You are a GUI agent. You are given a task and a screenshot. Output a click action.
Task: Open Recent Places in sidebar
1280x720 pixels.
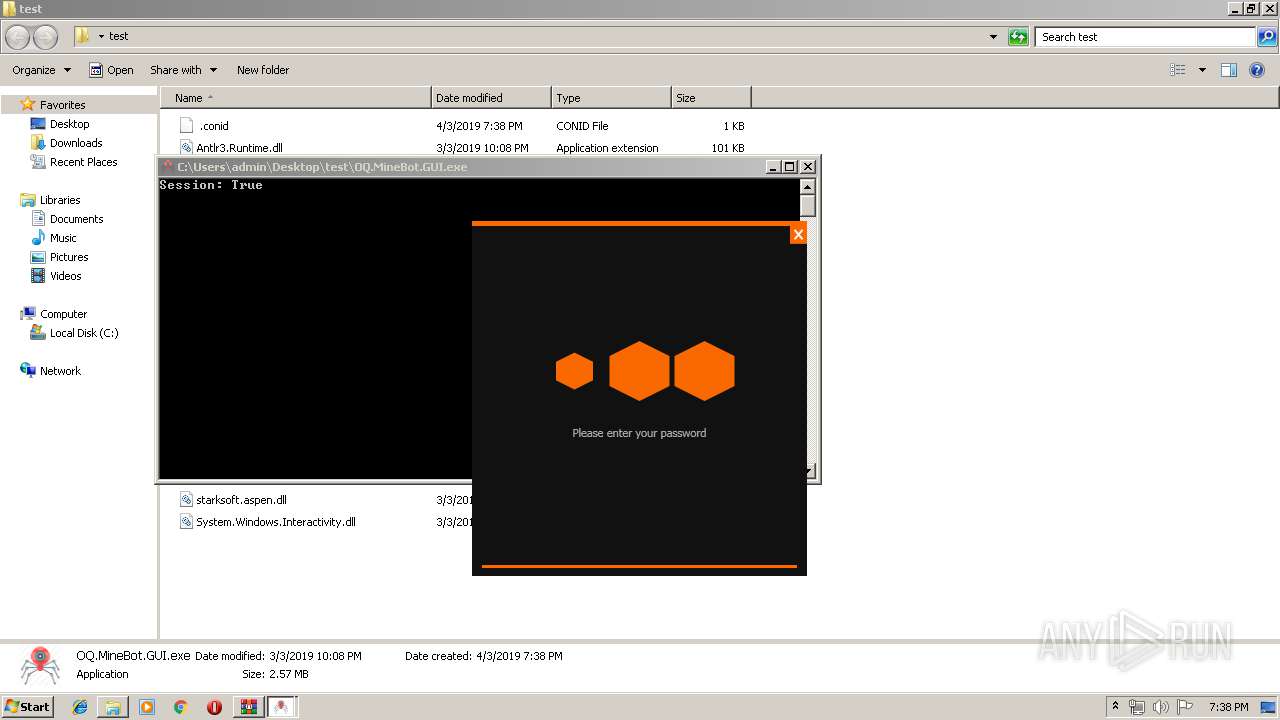click(x=83, y=162)
